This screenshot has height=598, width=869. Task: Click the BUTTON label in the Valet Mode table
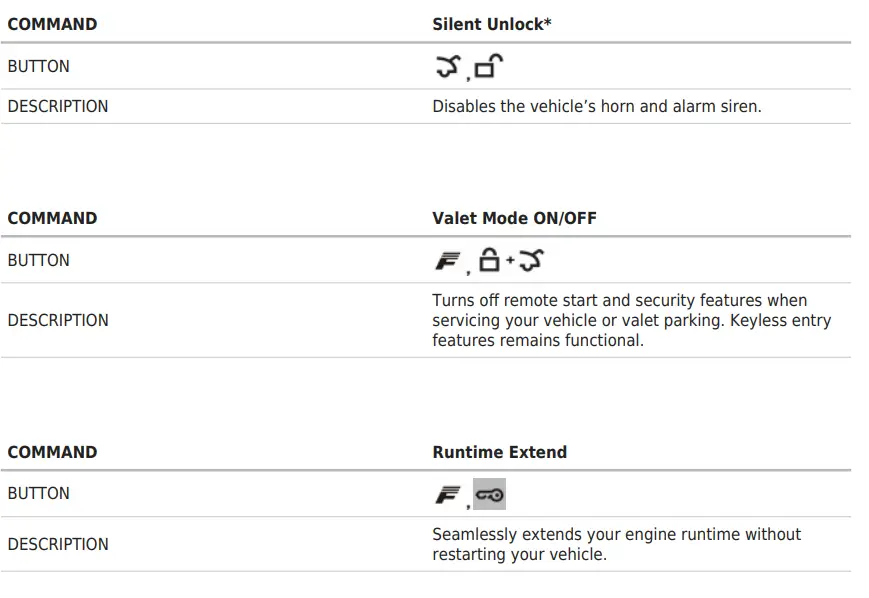pyautogui.click(x=38, y=260)
